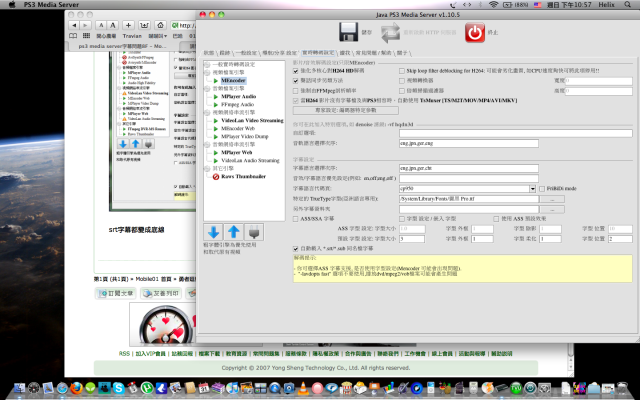
Task: Toggle autoload *.srt/*.sub subtitles checkbox
Action: point(296,249)
